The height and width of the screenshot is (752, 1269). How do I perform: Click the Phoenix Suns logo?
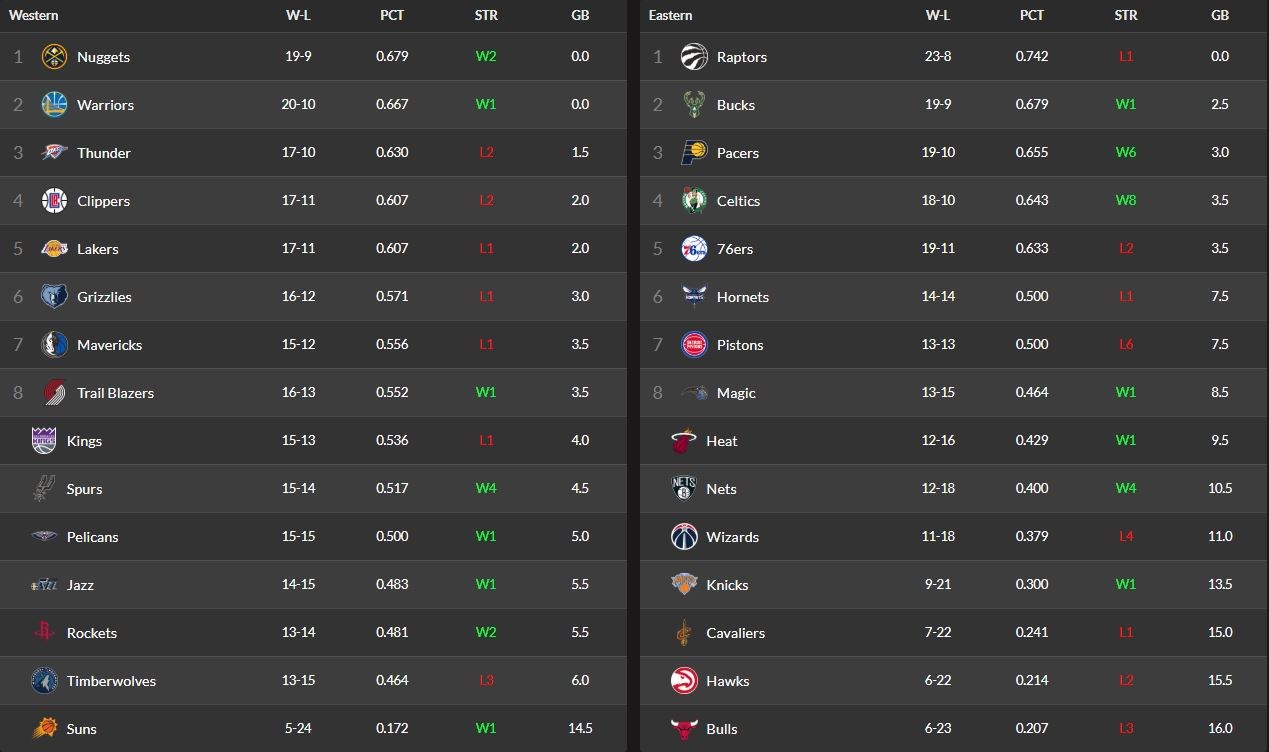pos(44,729)
